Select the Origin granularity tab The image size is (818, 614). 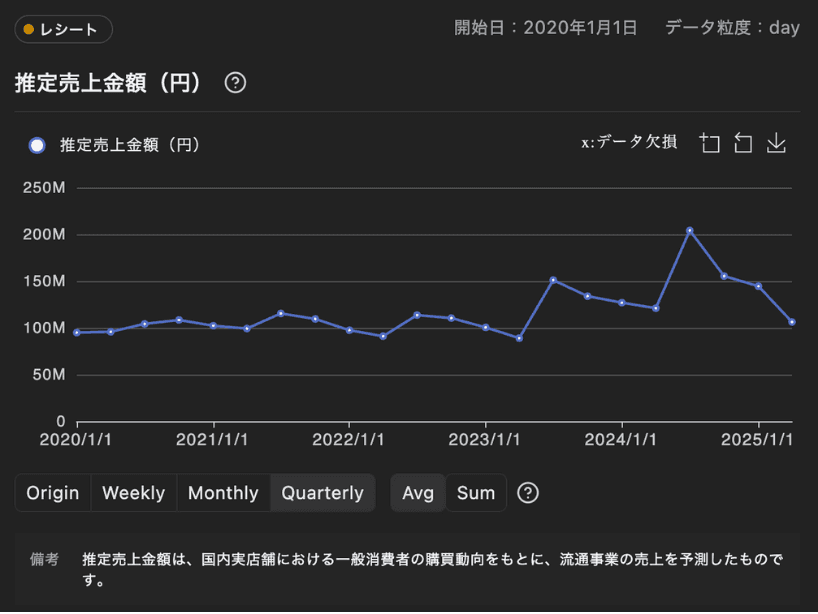coord(53,493)
